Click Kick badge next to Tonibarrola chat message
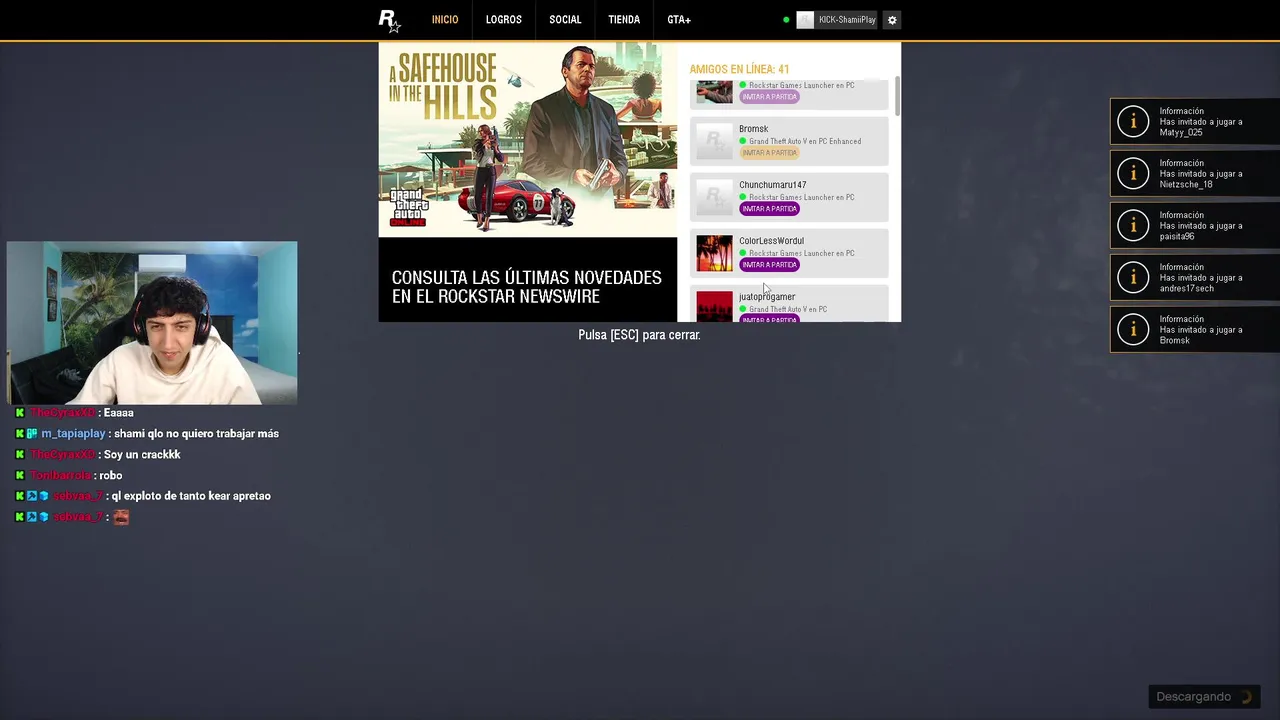This screenshot has width=1280, height=720. point(19,475)
